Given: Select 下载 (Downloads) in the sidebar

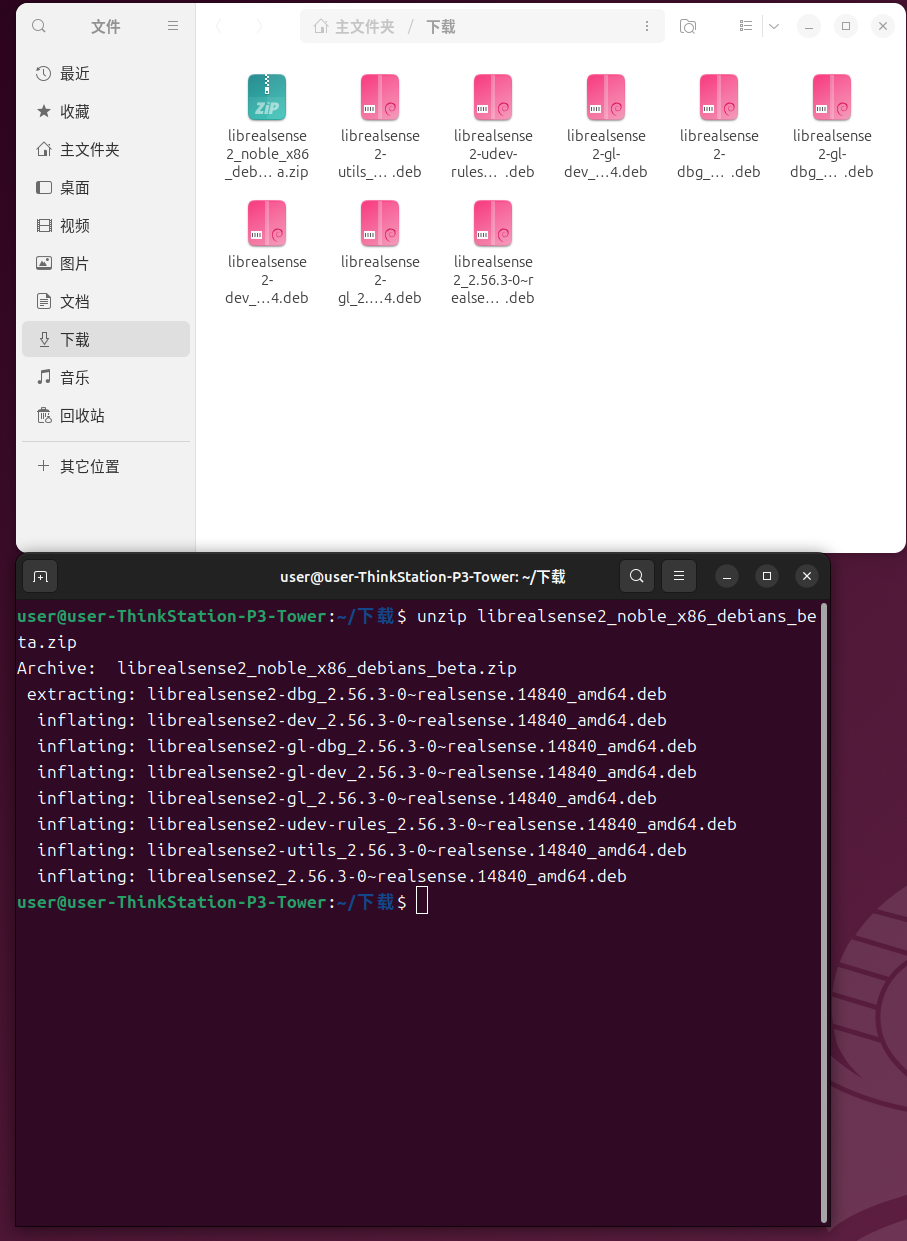Looking at the screenshot, I should pyautogui.click(x=105, y=339).
